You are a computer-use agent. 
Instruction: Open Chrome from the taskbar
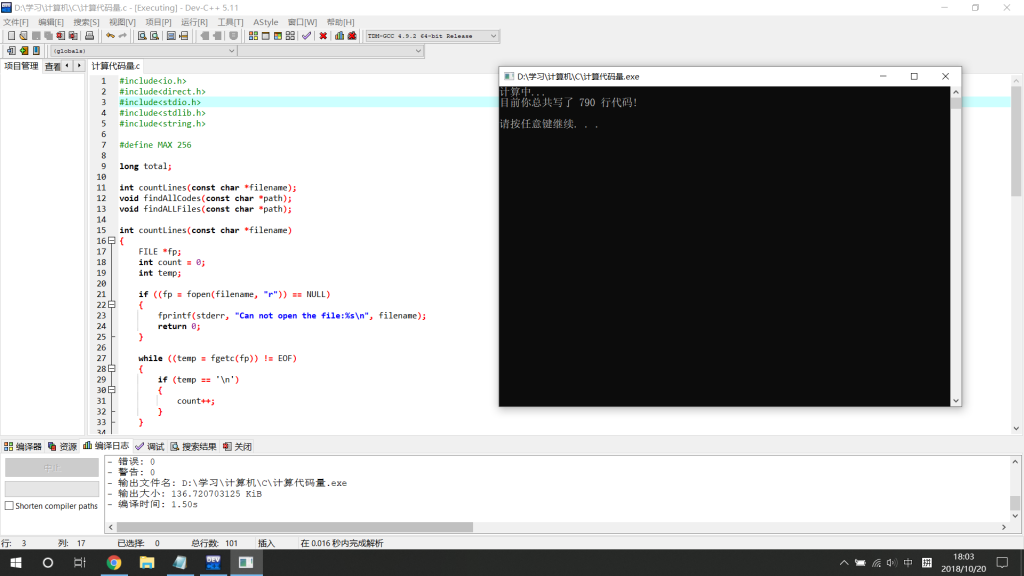114,562
